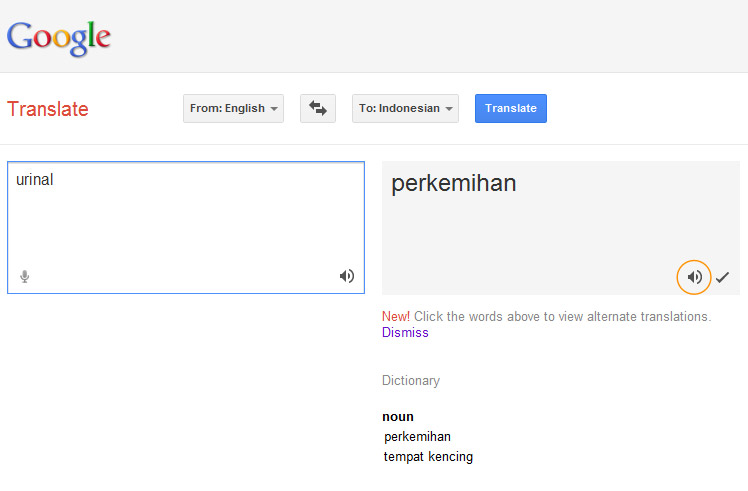Rate translation with the checkmark icon

point(722,277)
